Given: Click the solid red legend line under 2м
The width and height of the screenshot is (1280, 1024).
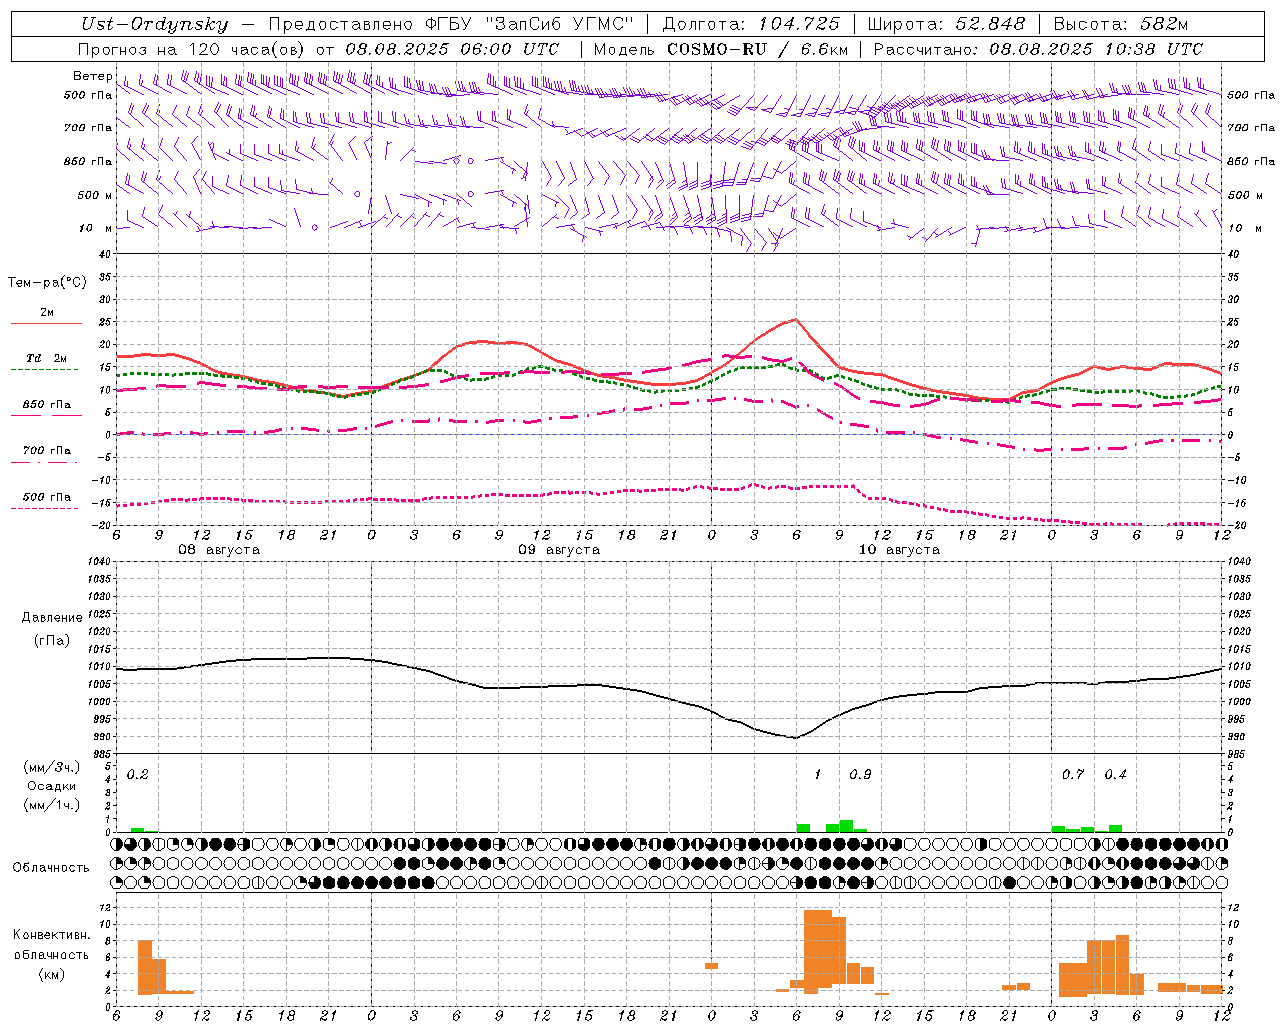Looking at the screenshot, I should pyautogui.click(x=46, y=324).
